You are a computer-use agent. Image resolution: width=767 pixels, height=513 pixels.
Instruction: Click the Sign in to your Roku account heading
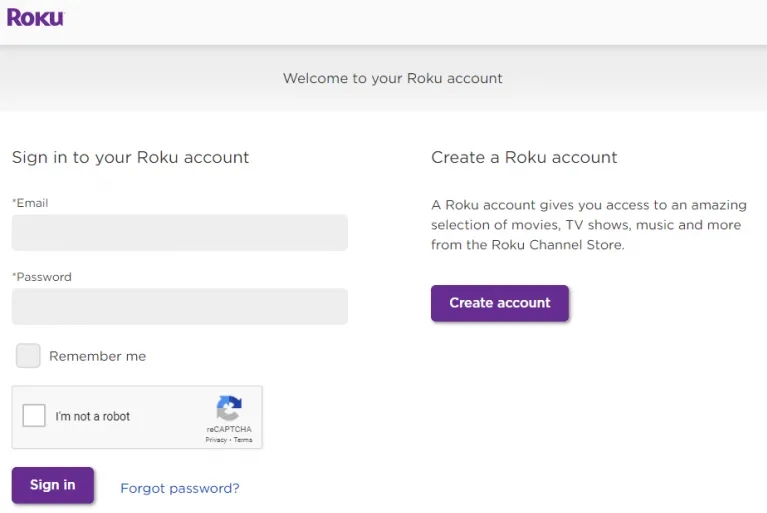point(130,157)
